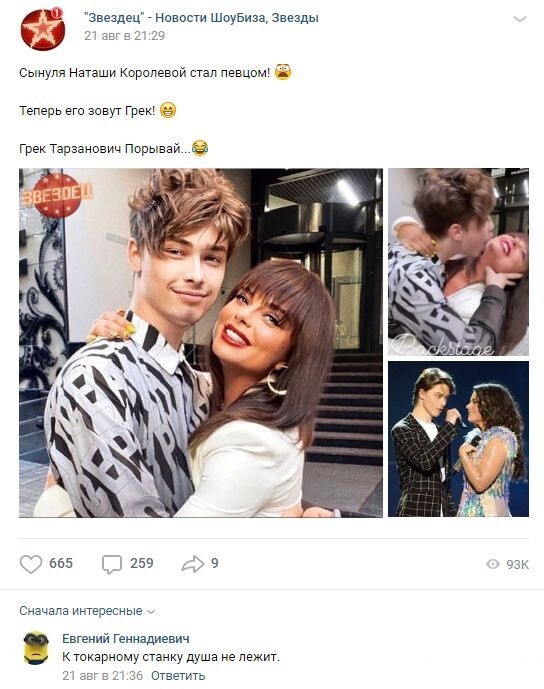Open the post timestamp '21 авг в 21:29'
Screen dimensions: 544x689
click(x=124, y=36)
